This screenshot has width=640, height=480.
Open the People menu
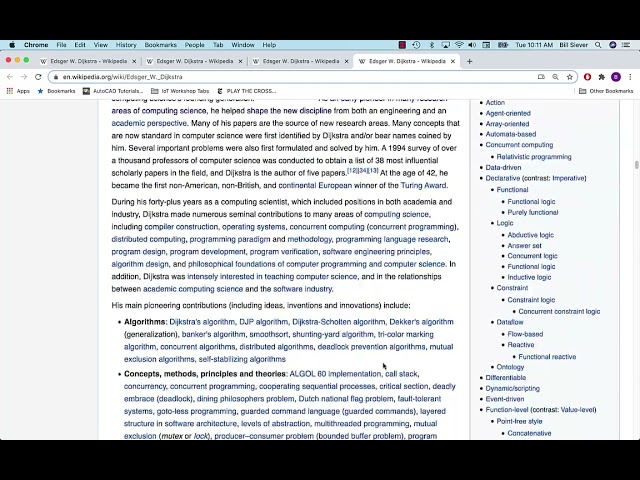point(194,45)
